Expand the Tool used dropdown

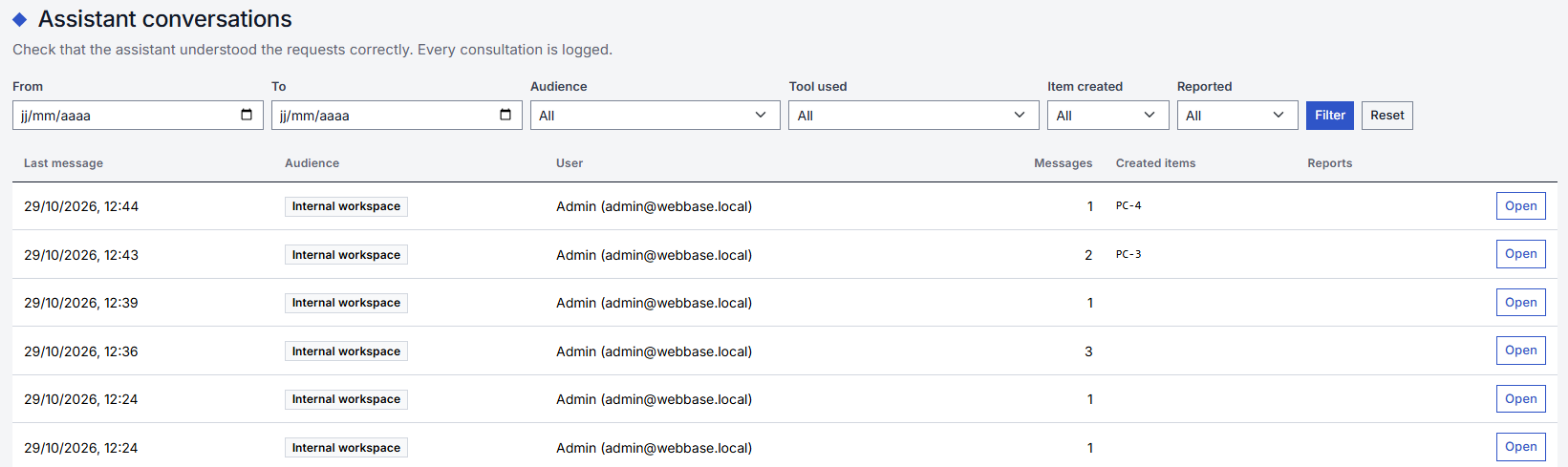913,115
